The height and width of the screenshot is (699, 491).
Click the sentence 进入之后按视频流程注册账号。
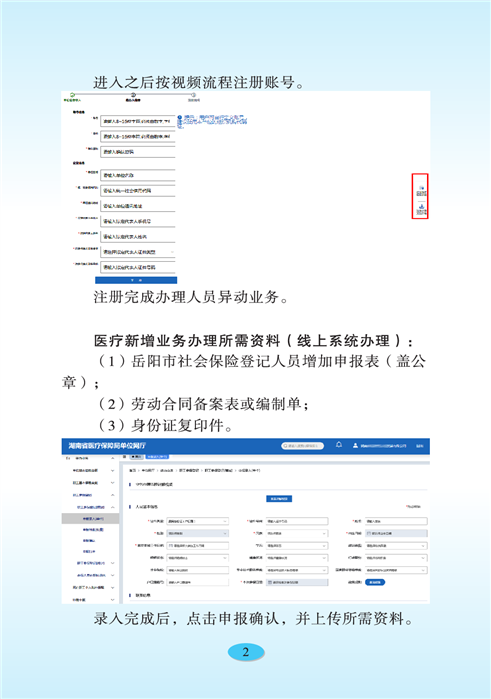[x=199, y=82]
